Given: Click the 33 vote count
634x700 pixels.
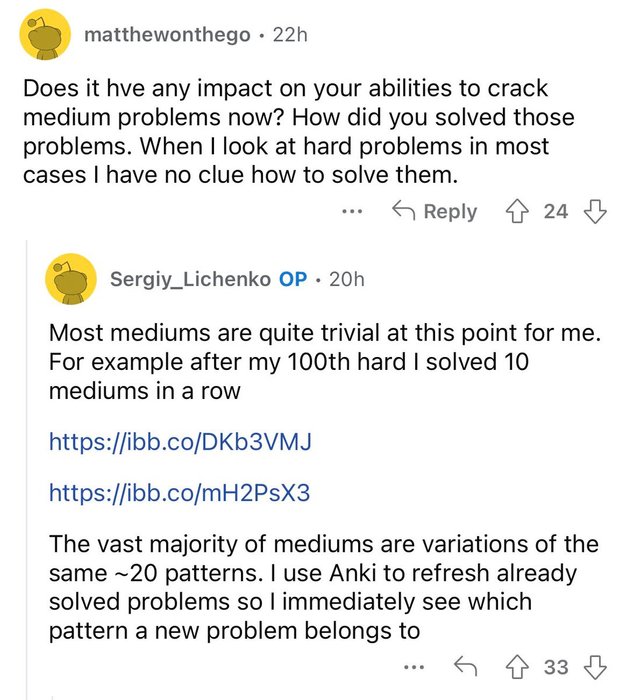Looking at the screenshot, I should tap(556, 667).
